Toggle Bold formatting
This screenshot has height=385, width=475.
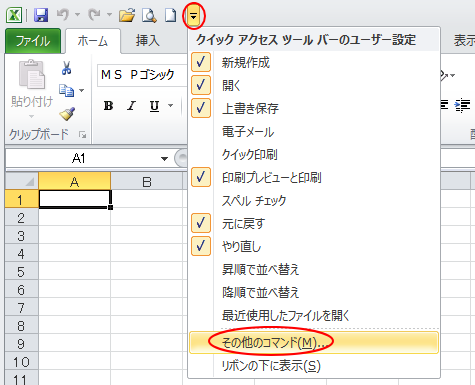[x=108, y=106]
